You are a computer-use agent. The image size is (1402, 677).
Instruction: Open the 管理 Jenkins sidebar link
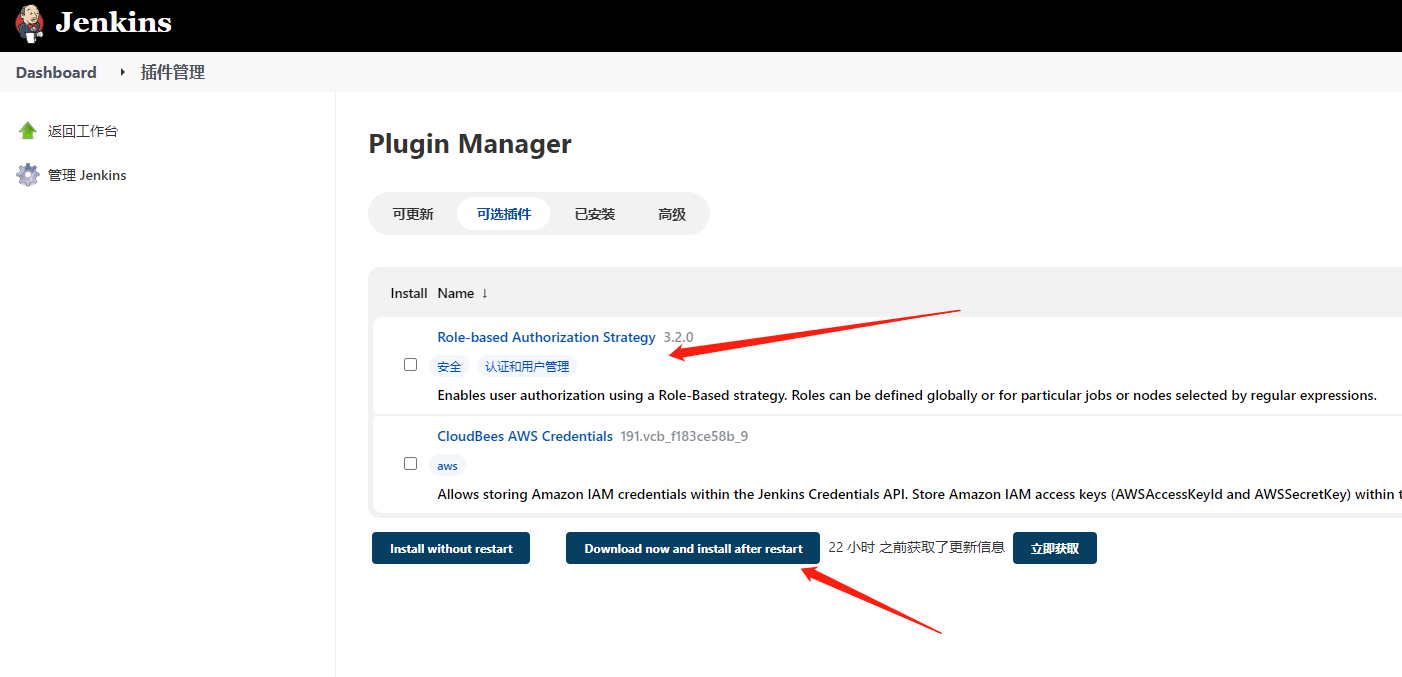(x=87, y=175)
